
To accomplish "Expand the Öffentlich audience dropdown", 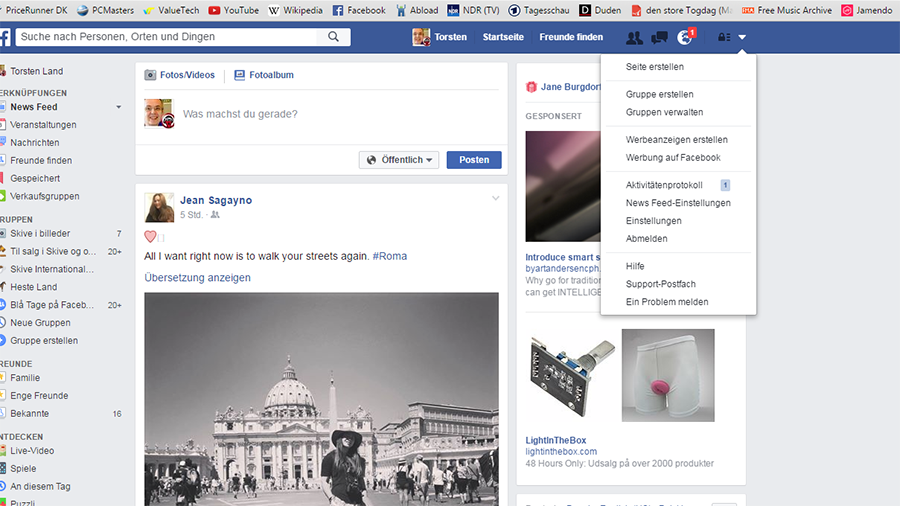I will tap(399, 160).
